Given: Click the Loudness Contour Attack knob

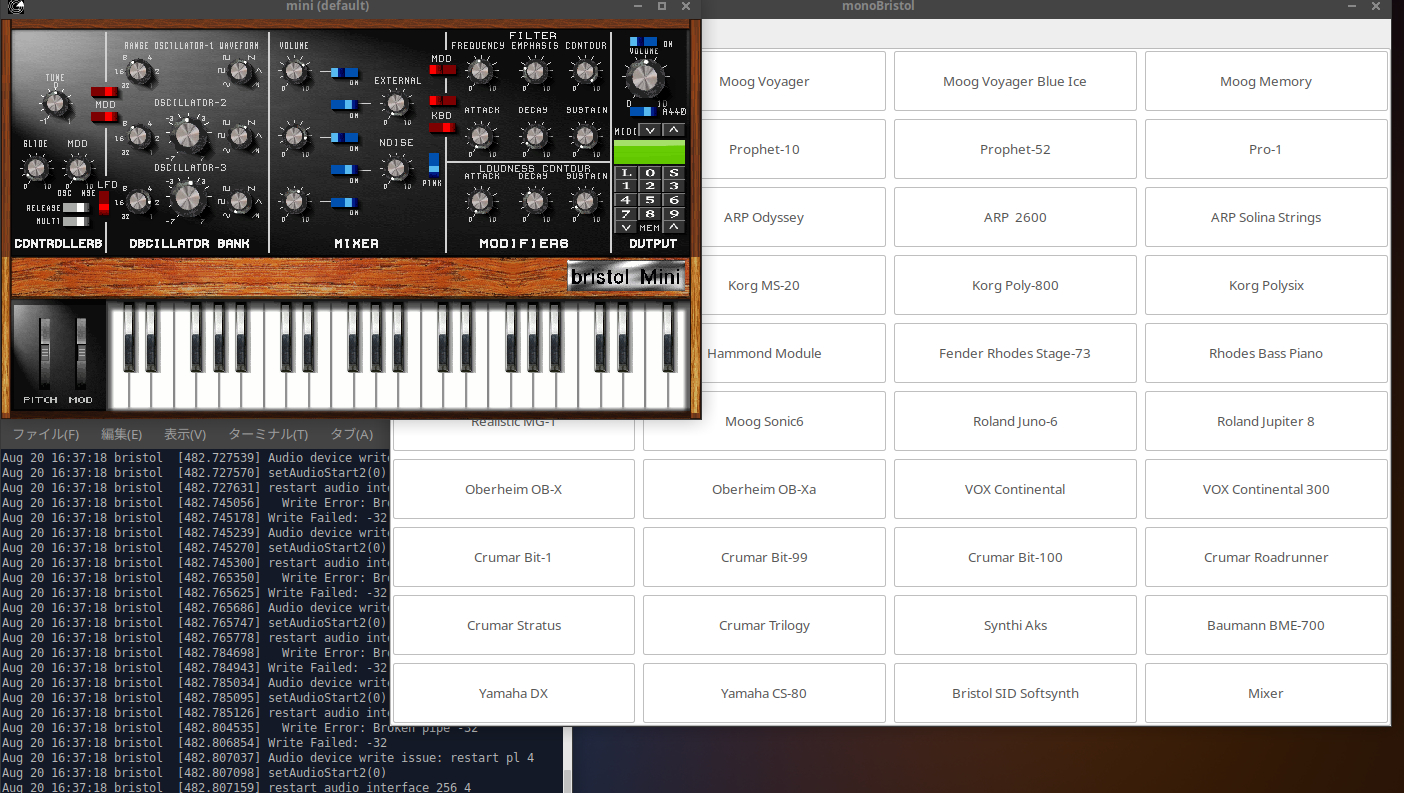Looking at the screenshot, I should 481,202.
